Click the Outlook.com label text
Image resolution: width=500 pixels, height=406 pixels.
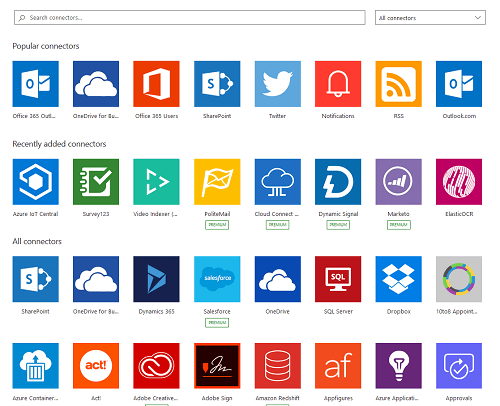click(x=459, y=116)
